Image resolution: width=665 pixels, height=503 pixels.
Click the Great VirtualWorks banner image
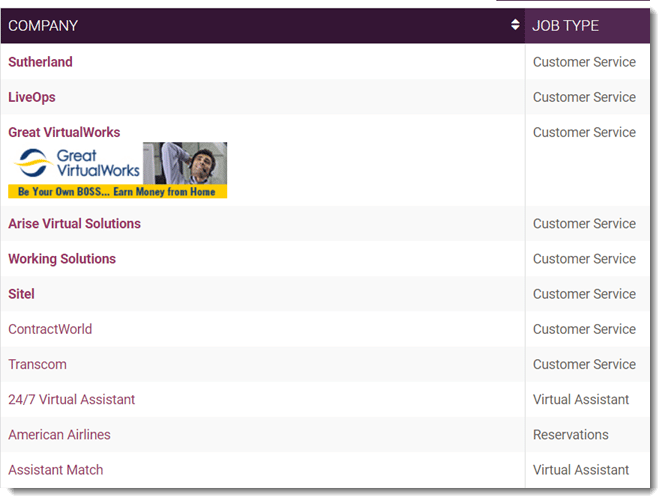(117, 170)
